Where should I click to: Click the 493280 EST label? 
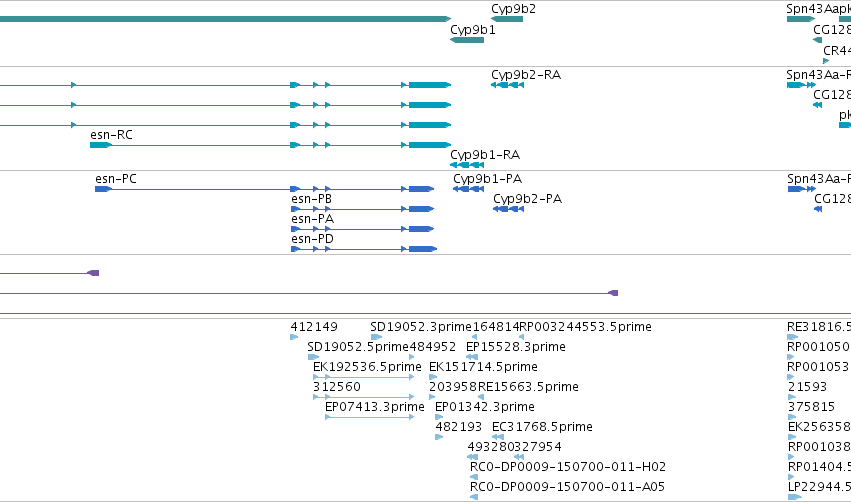(491, 448)
